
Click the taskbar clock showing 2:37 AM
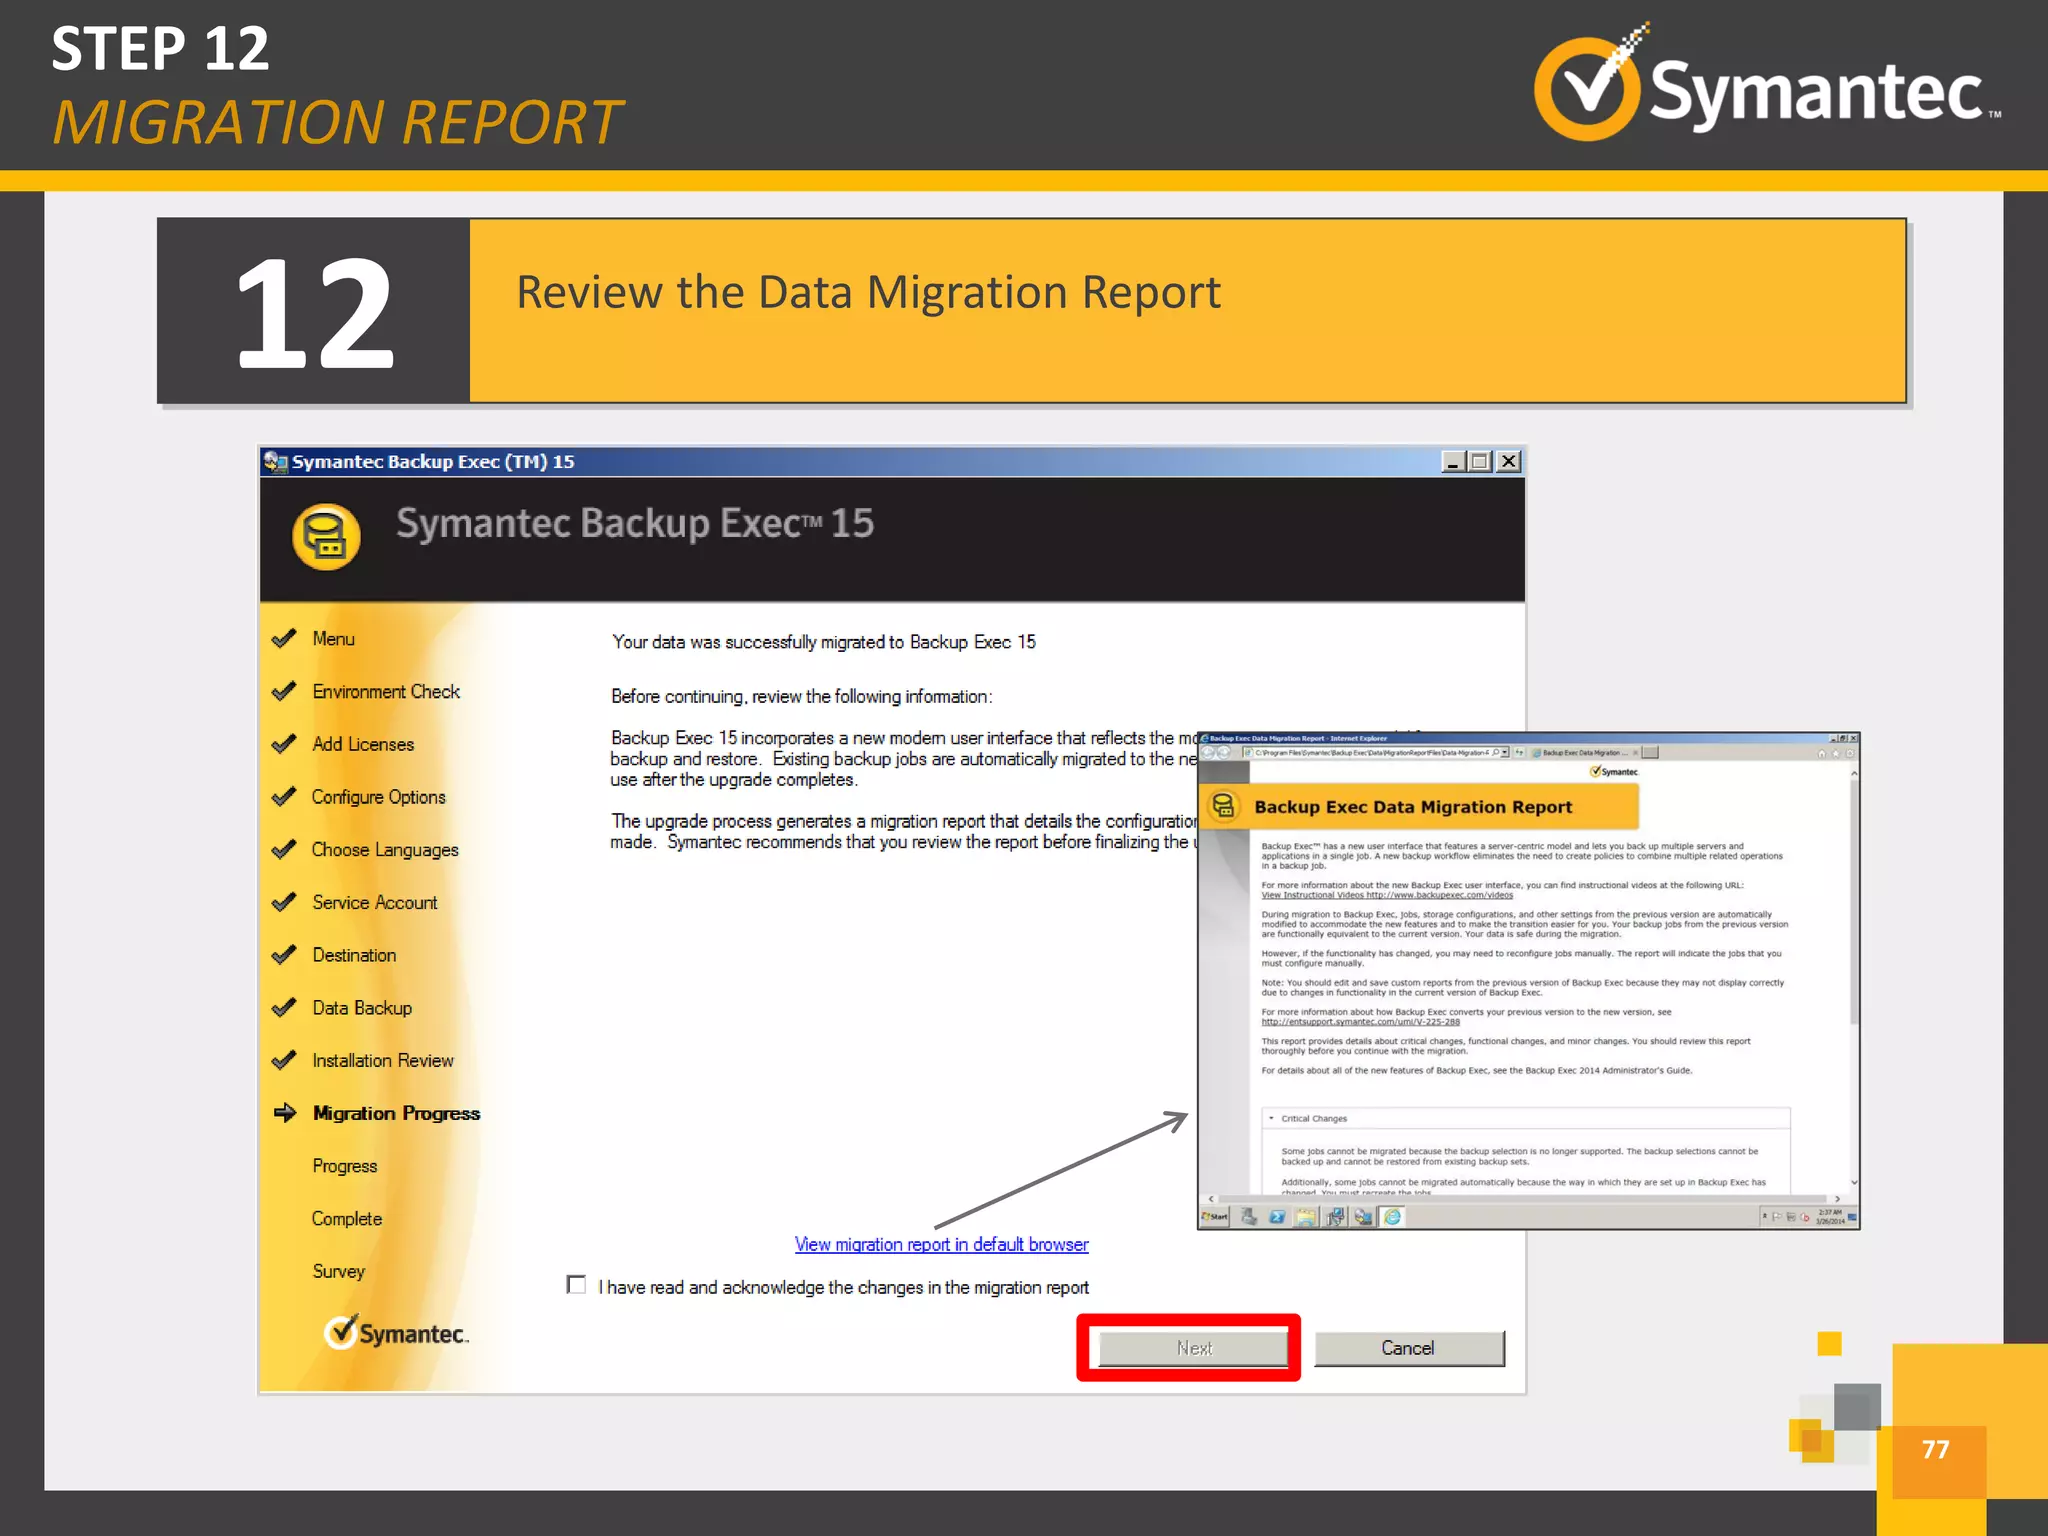1830,1217
